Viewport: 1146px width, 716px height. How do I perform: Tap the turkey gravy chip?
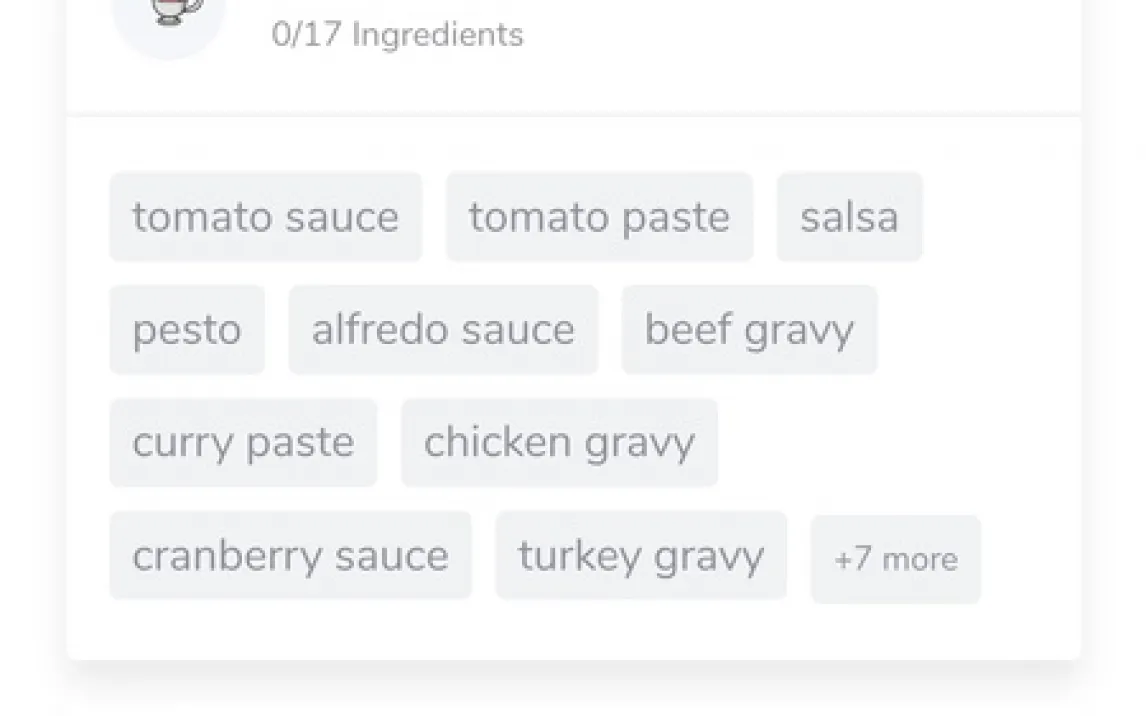tap(641, 556)
